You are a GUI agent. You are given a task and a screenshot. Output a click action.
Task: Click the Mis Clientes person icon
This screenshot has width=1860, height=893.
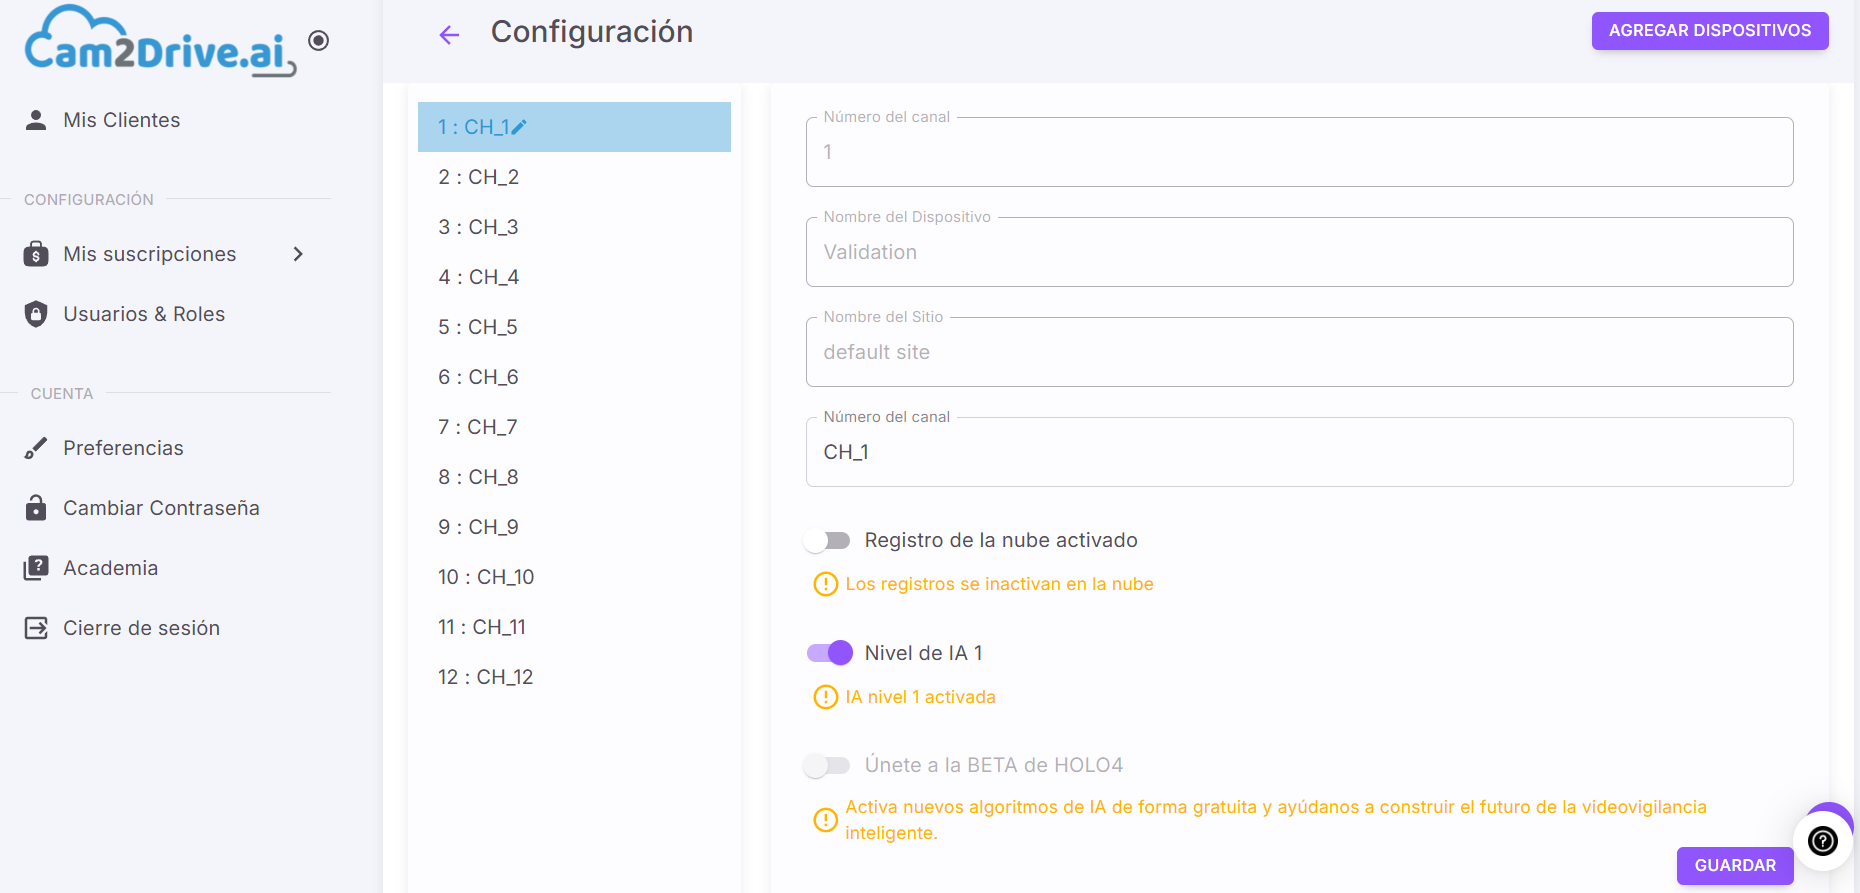(x=36, y=120)
